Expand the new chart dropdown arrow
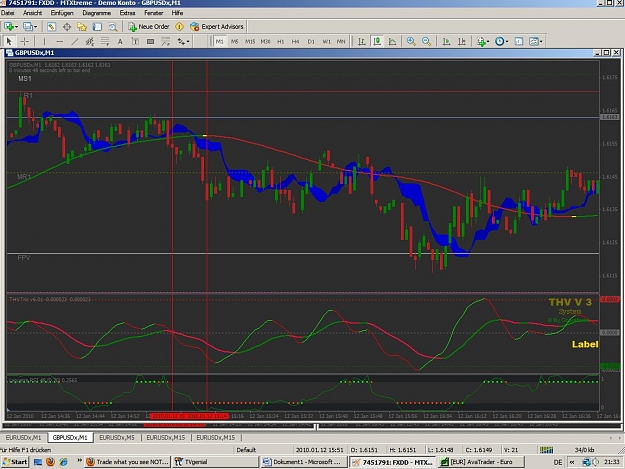This screenshot has width=625, height=469. click(17, 27)
